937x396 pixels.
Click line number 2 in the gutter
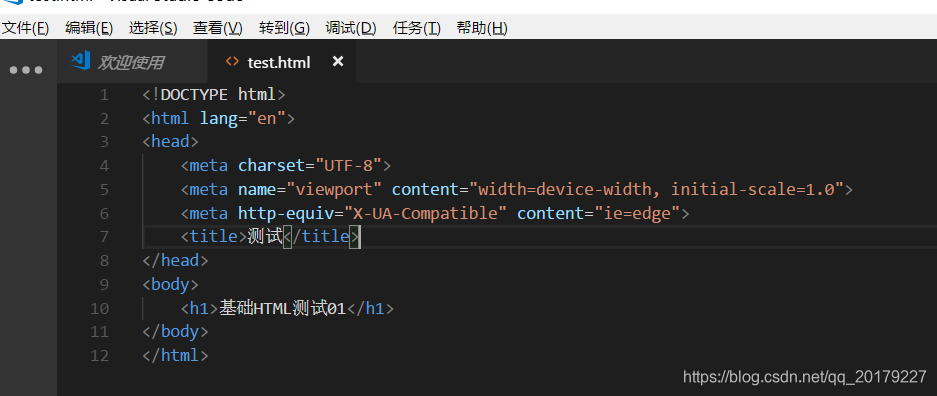coord(105,118)
